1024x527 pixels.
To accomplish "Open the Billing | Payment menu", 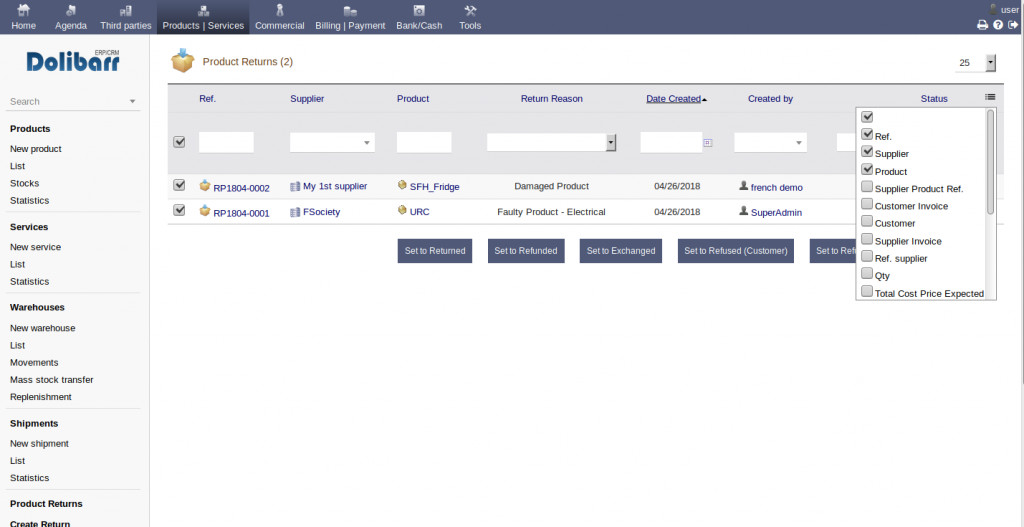I will [349, 17].
